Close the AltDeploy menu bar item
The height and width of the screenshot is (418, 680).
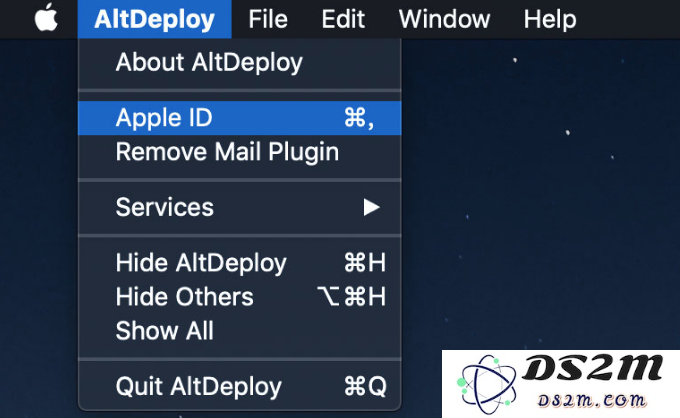(x=154, y=19)
